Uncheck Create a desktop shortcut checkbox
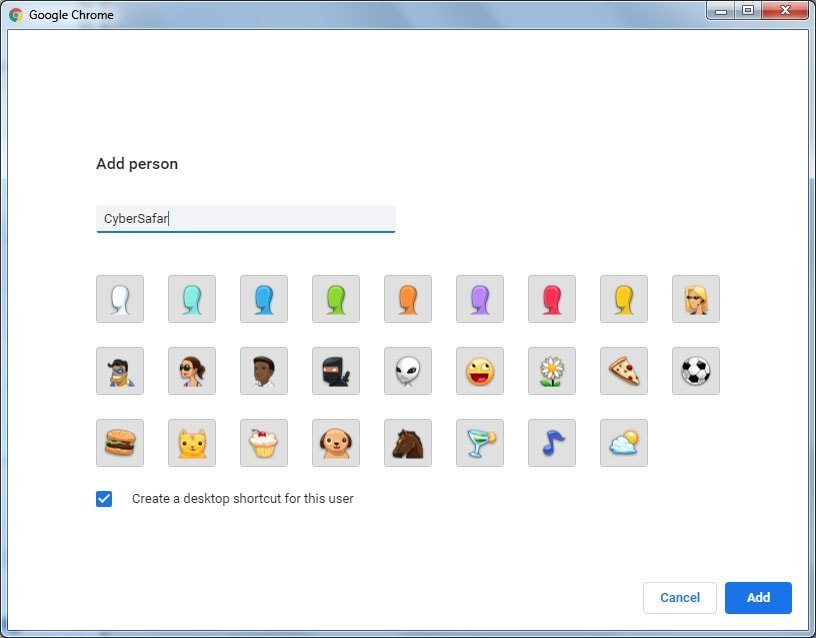Image resolution: width=816 pixels, height=638 pixels. point(104,499)
